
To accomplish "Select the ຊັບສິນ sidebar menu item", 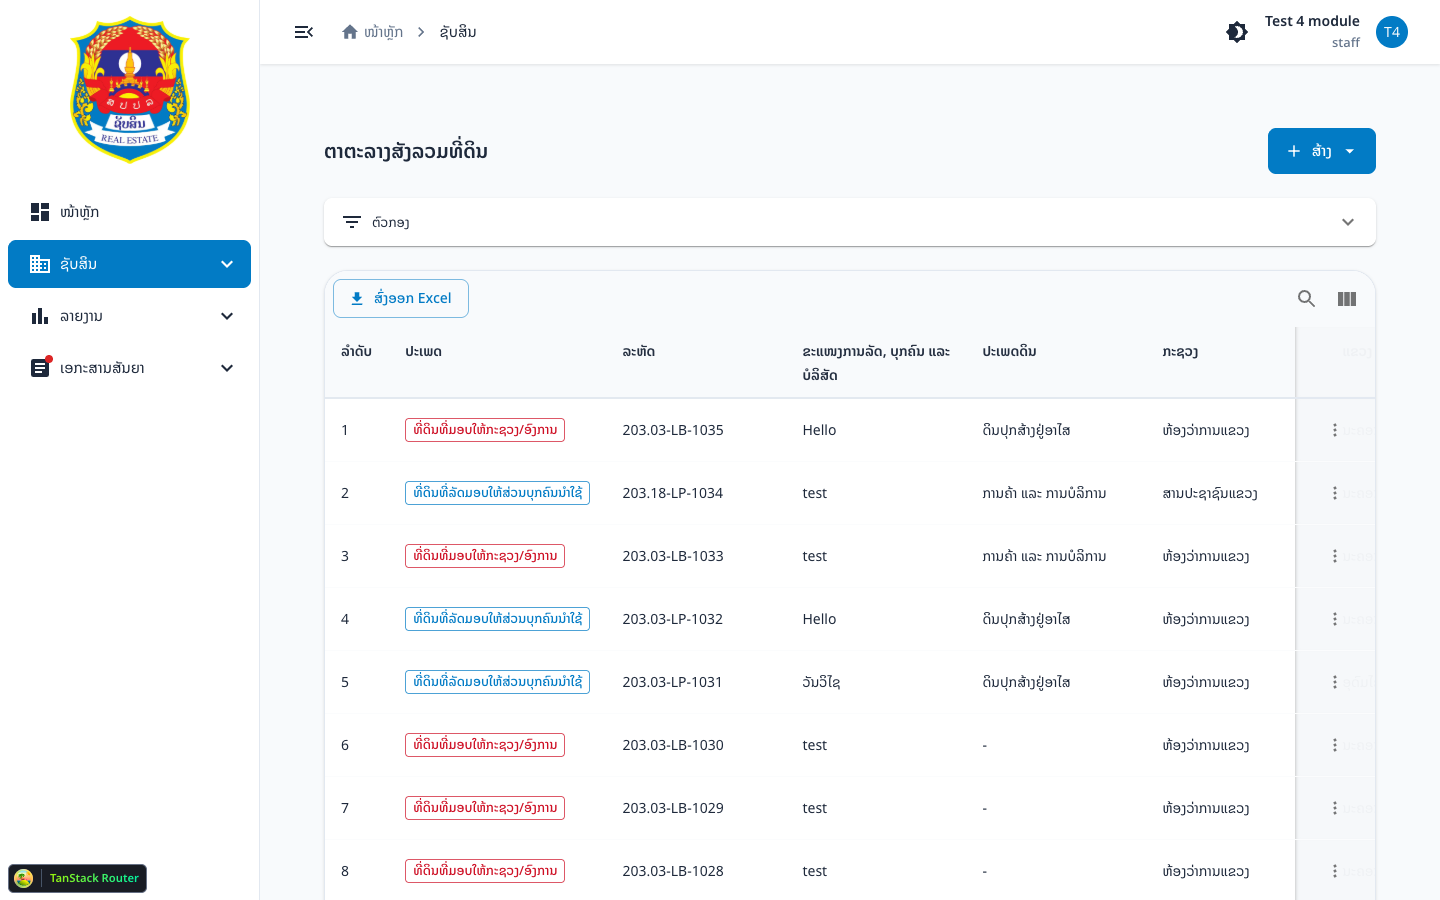I will [x=130, y=264].
